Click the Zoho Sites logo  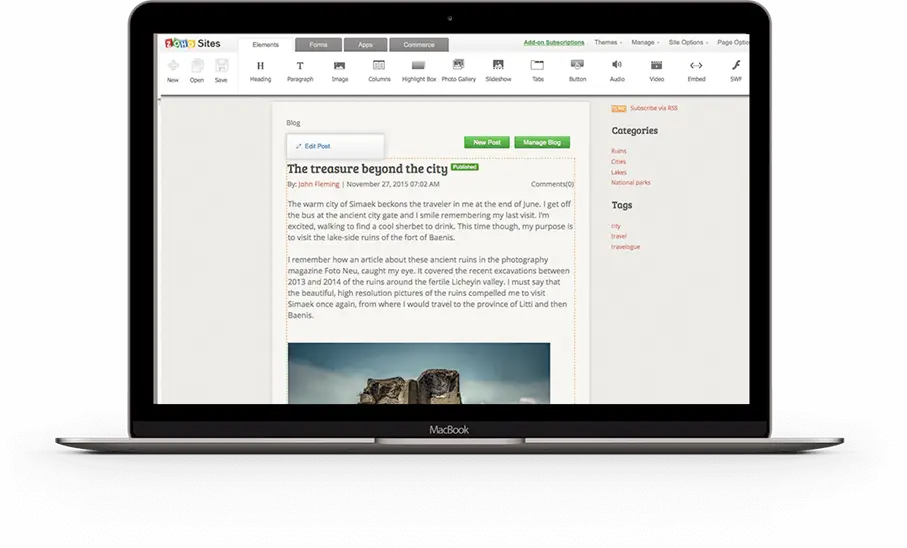click(x=193, y=43)
